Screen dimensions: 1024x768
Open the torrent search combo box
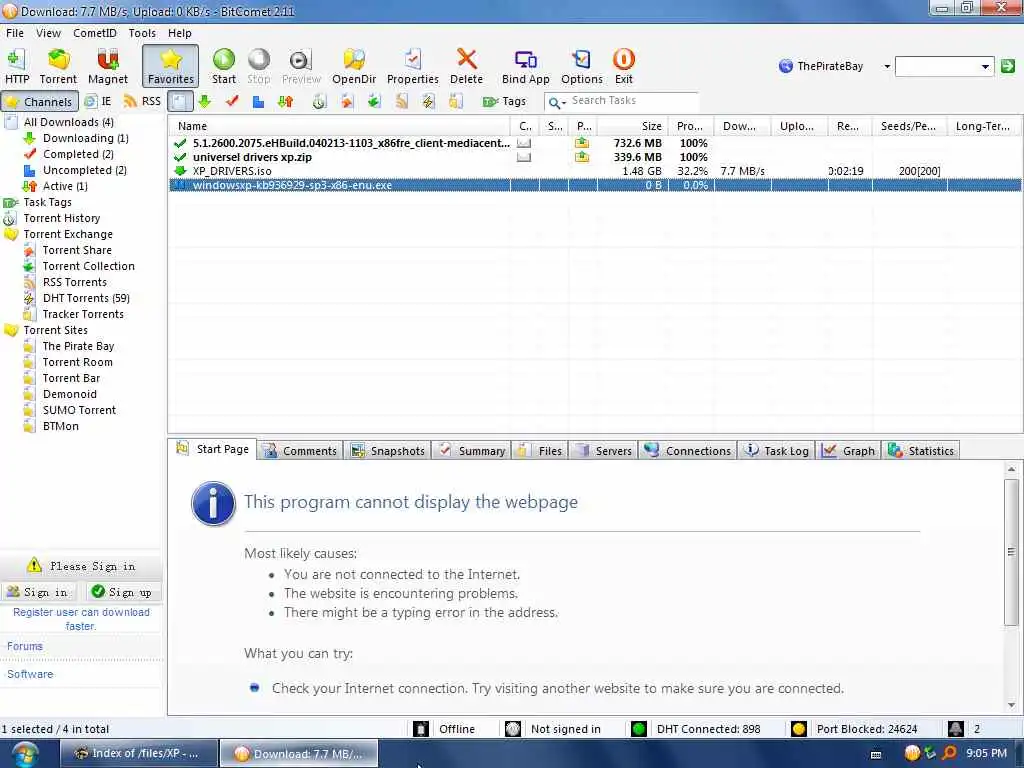pyautogui.click(x=944, y=66)
